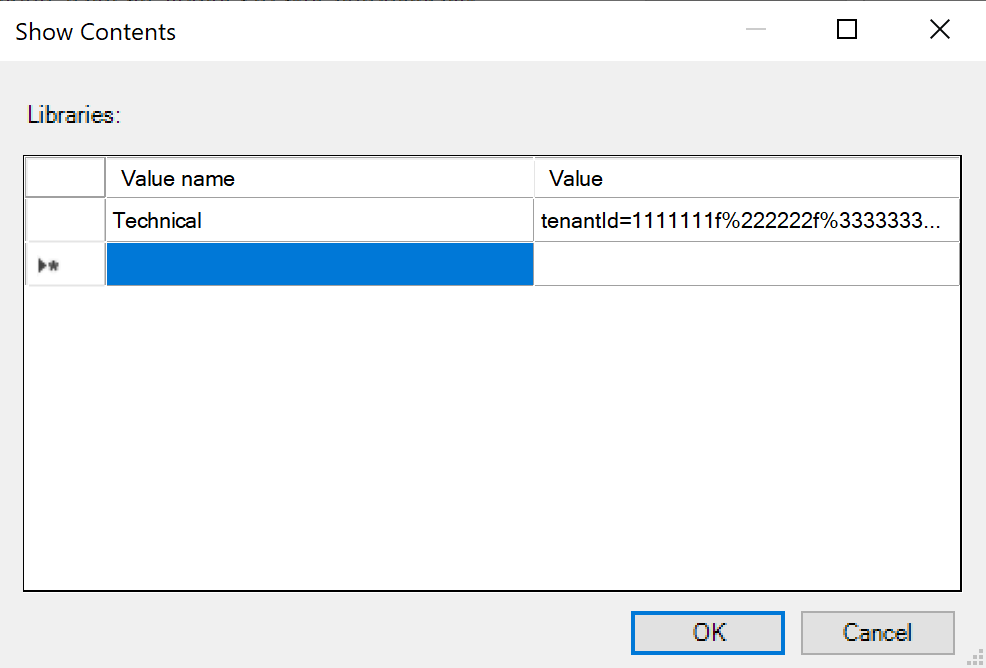Select the tenantId value cell
986x668 pixels.
(747, 220)
